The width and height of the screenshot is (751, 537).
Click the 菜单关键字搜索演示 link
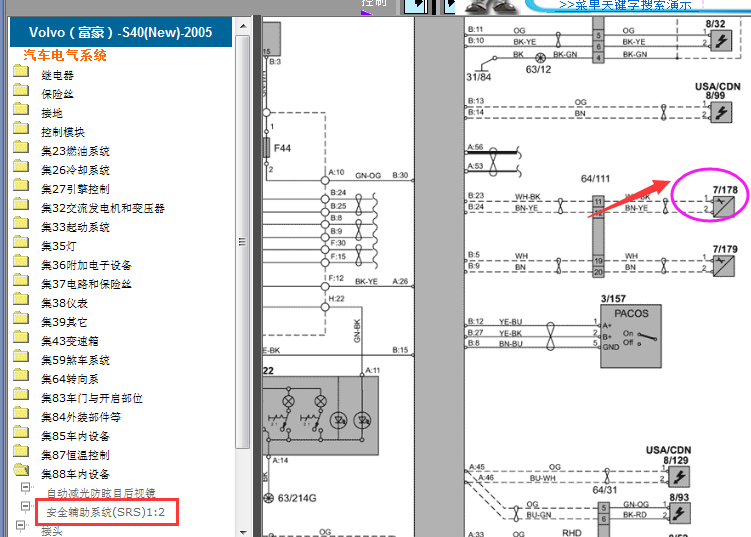(x=625, y=5)
